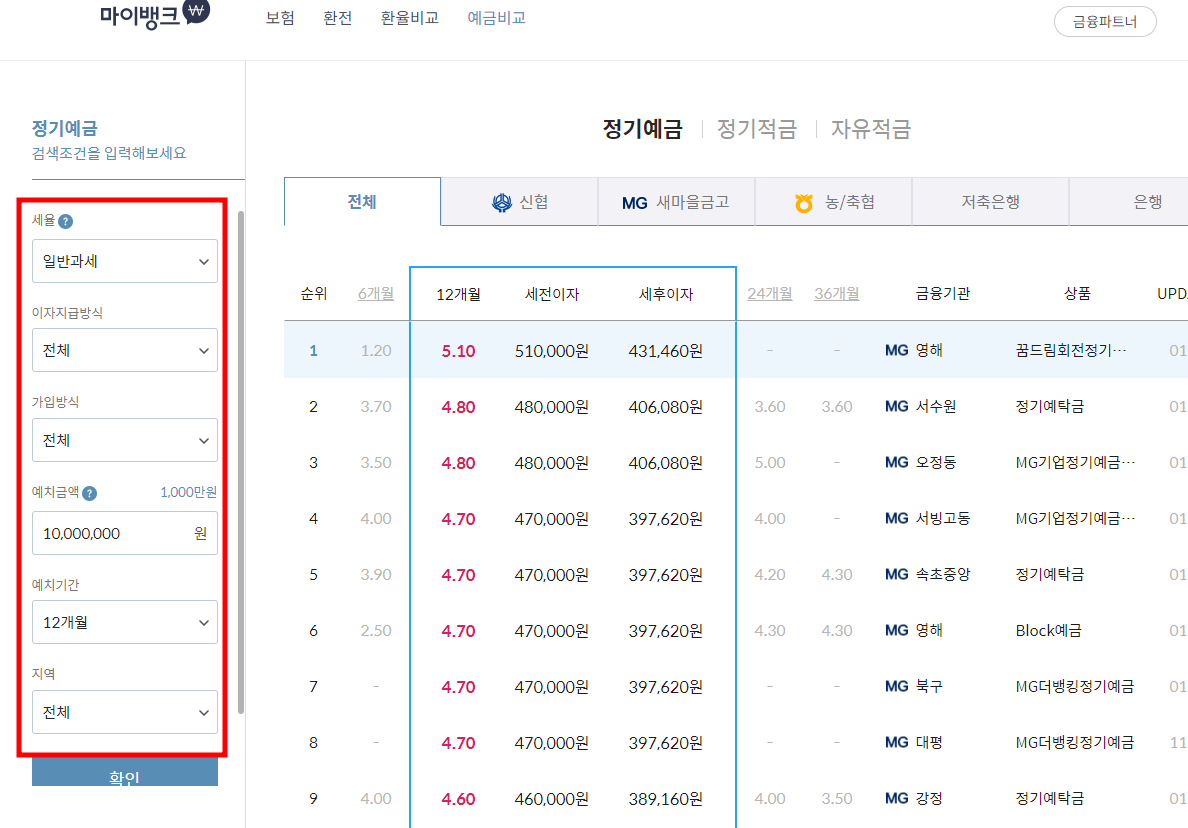The height and width of the screenshot is (828, 1188).
Task: Sort by 24개월 column header
Action: (x=770, y=293)
